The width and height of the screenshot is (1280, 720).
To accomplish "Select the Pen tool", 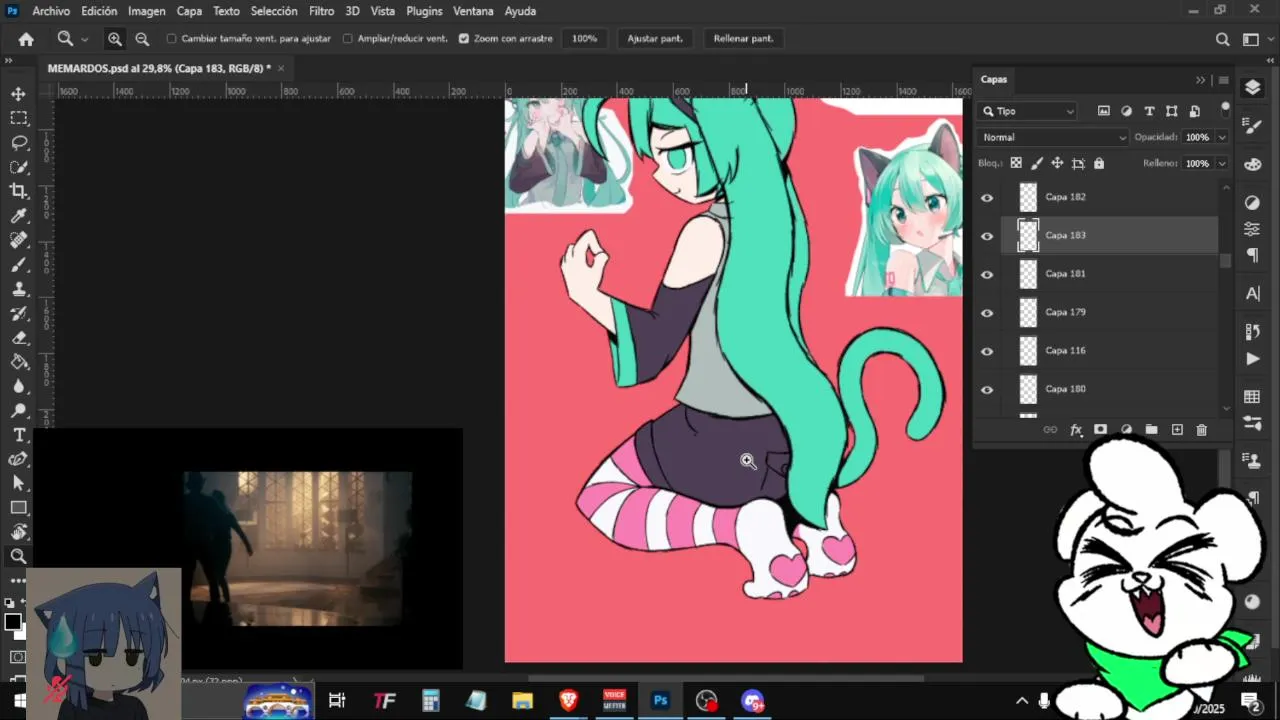I will [x=19, y=459].
